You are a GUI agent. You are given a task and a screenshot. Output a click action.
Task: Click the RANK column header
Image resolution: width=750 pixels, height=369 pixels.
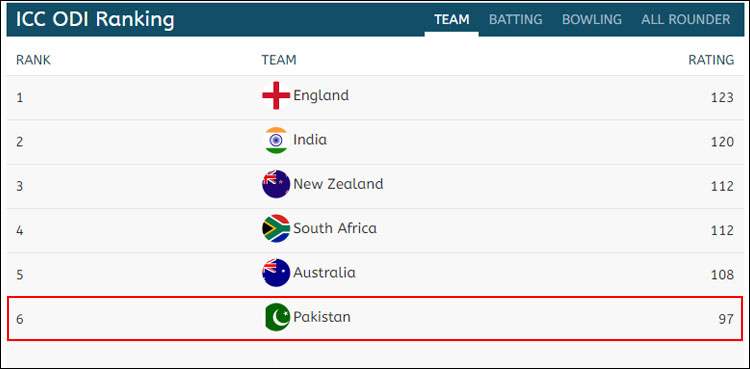point(33,60)
